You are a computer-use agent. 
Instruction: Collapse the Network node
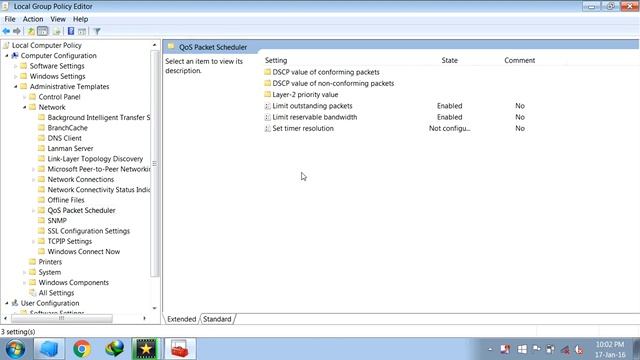coord(24,107)
